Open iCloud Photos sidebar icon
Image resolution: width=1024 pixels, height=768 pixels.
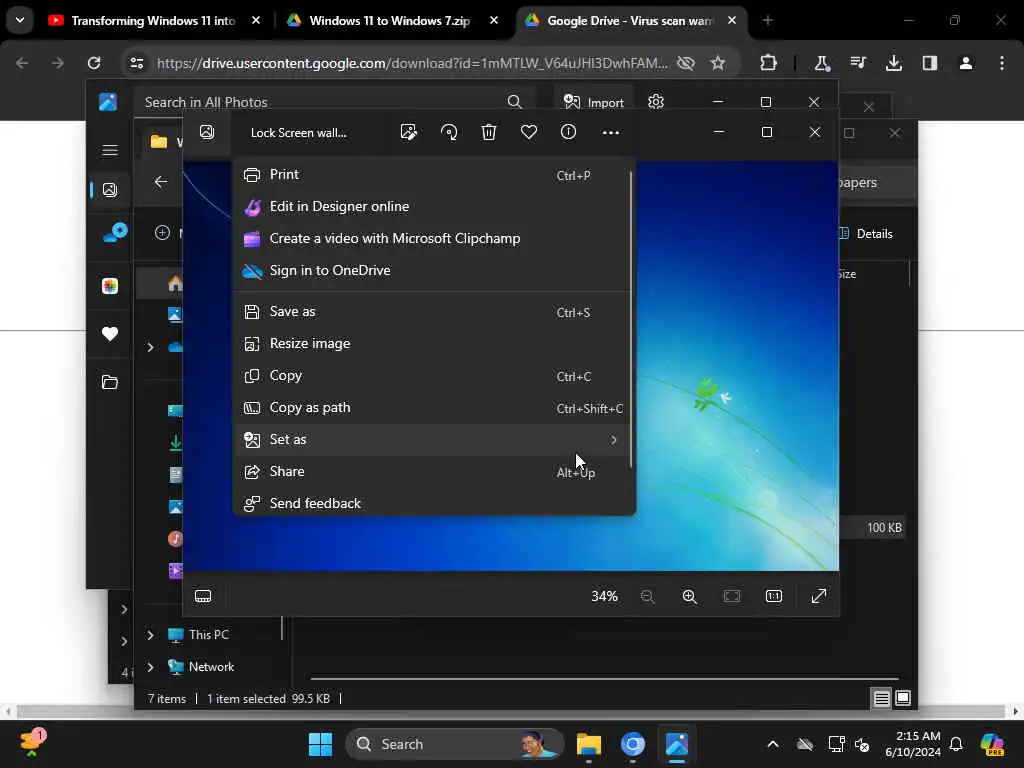(110, 285)
